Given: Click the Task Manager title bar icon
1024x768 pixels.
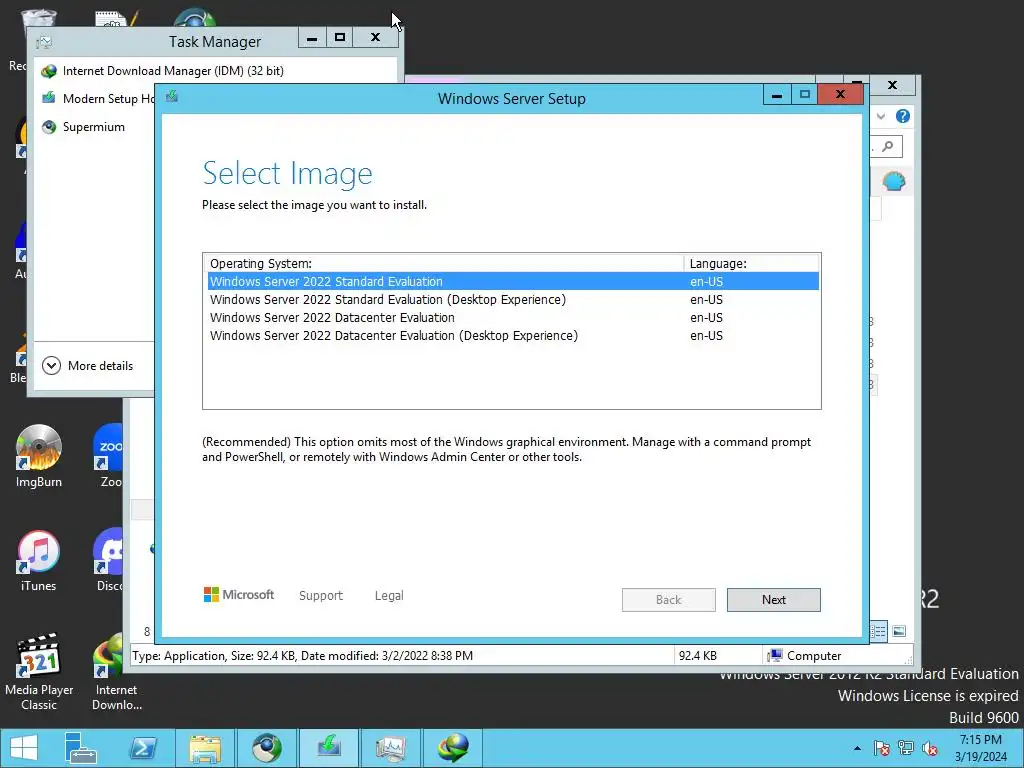Looking at the screenshot, I should tap(44, 42).
